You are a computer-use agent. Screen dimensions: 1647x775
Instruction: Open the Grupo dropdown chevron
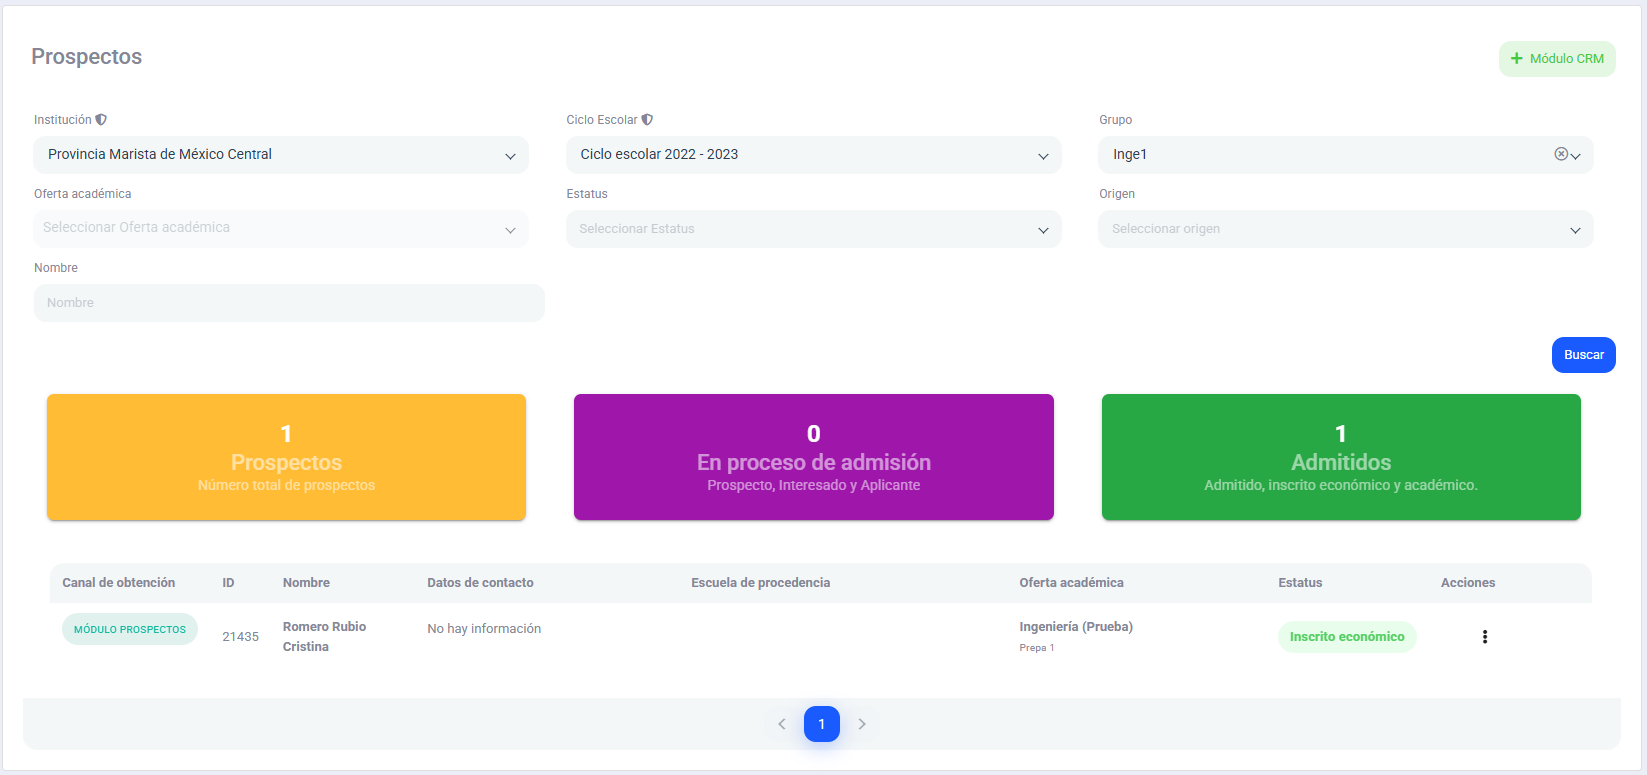point(1576,156)
